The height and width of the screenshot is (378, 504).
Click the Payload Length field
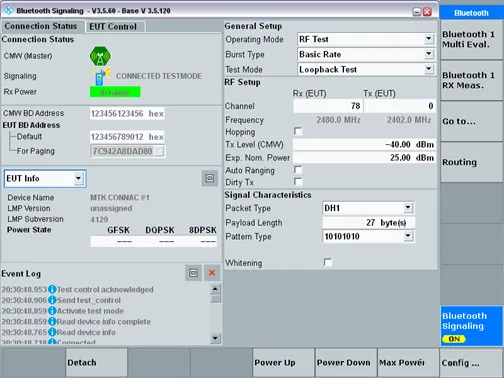pos(369,222)
